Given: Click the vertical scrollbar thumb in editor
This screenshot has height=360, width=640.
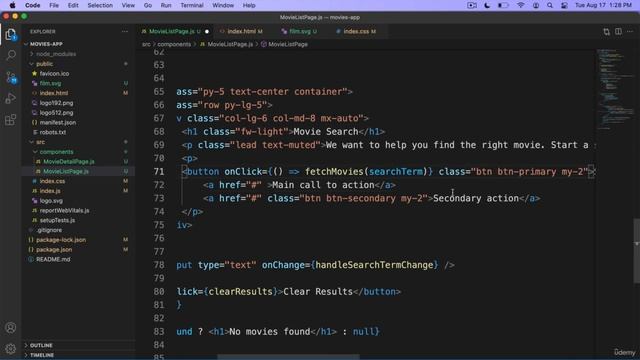Looking at the screenshot, I should pos(636,251).
